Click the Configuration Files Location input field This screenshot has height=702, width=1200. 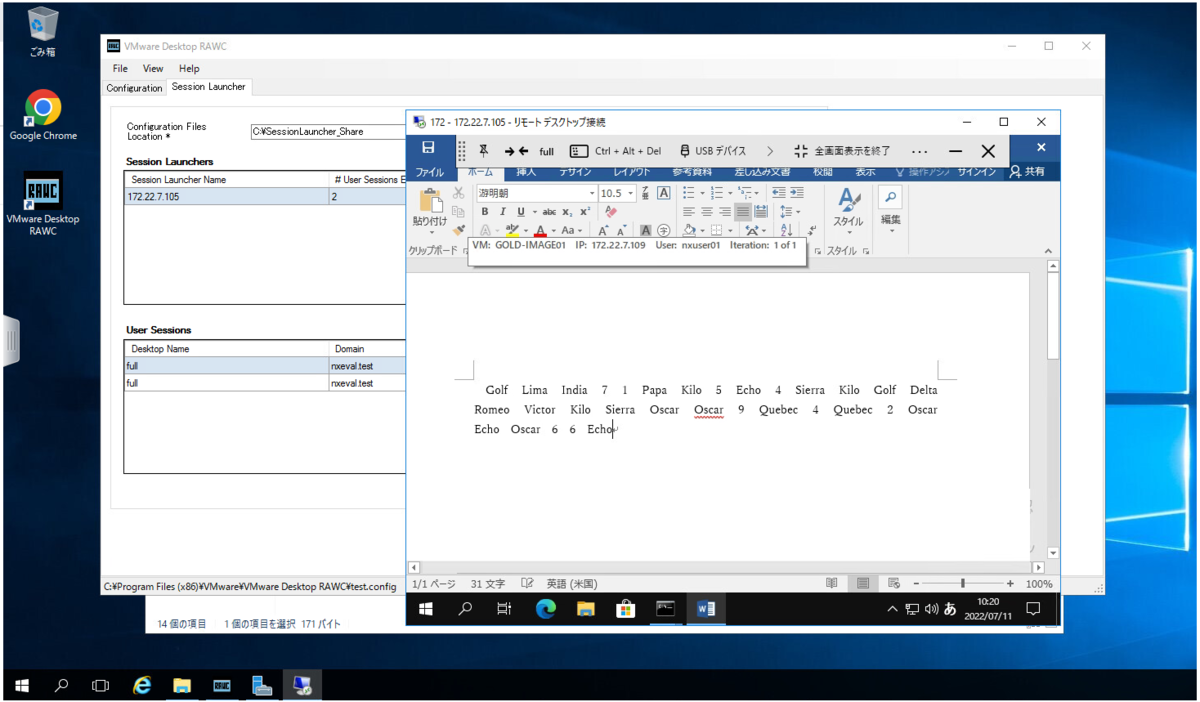point(328,131)
